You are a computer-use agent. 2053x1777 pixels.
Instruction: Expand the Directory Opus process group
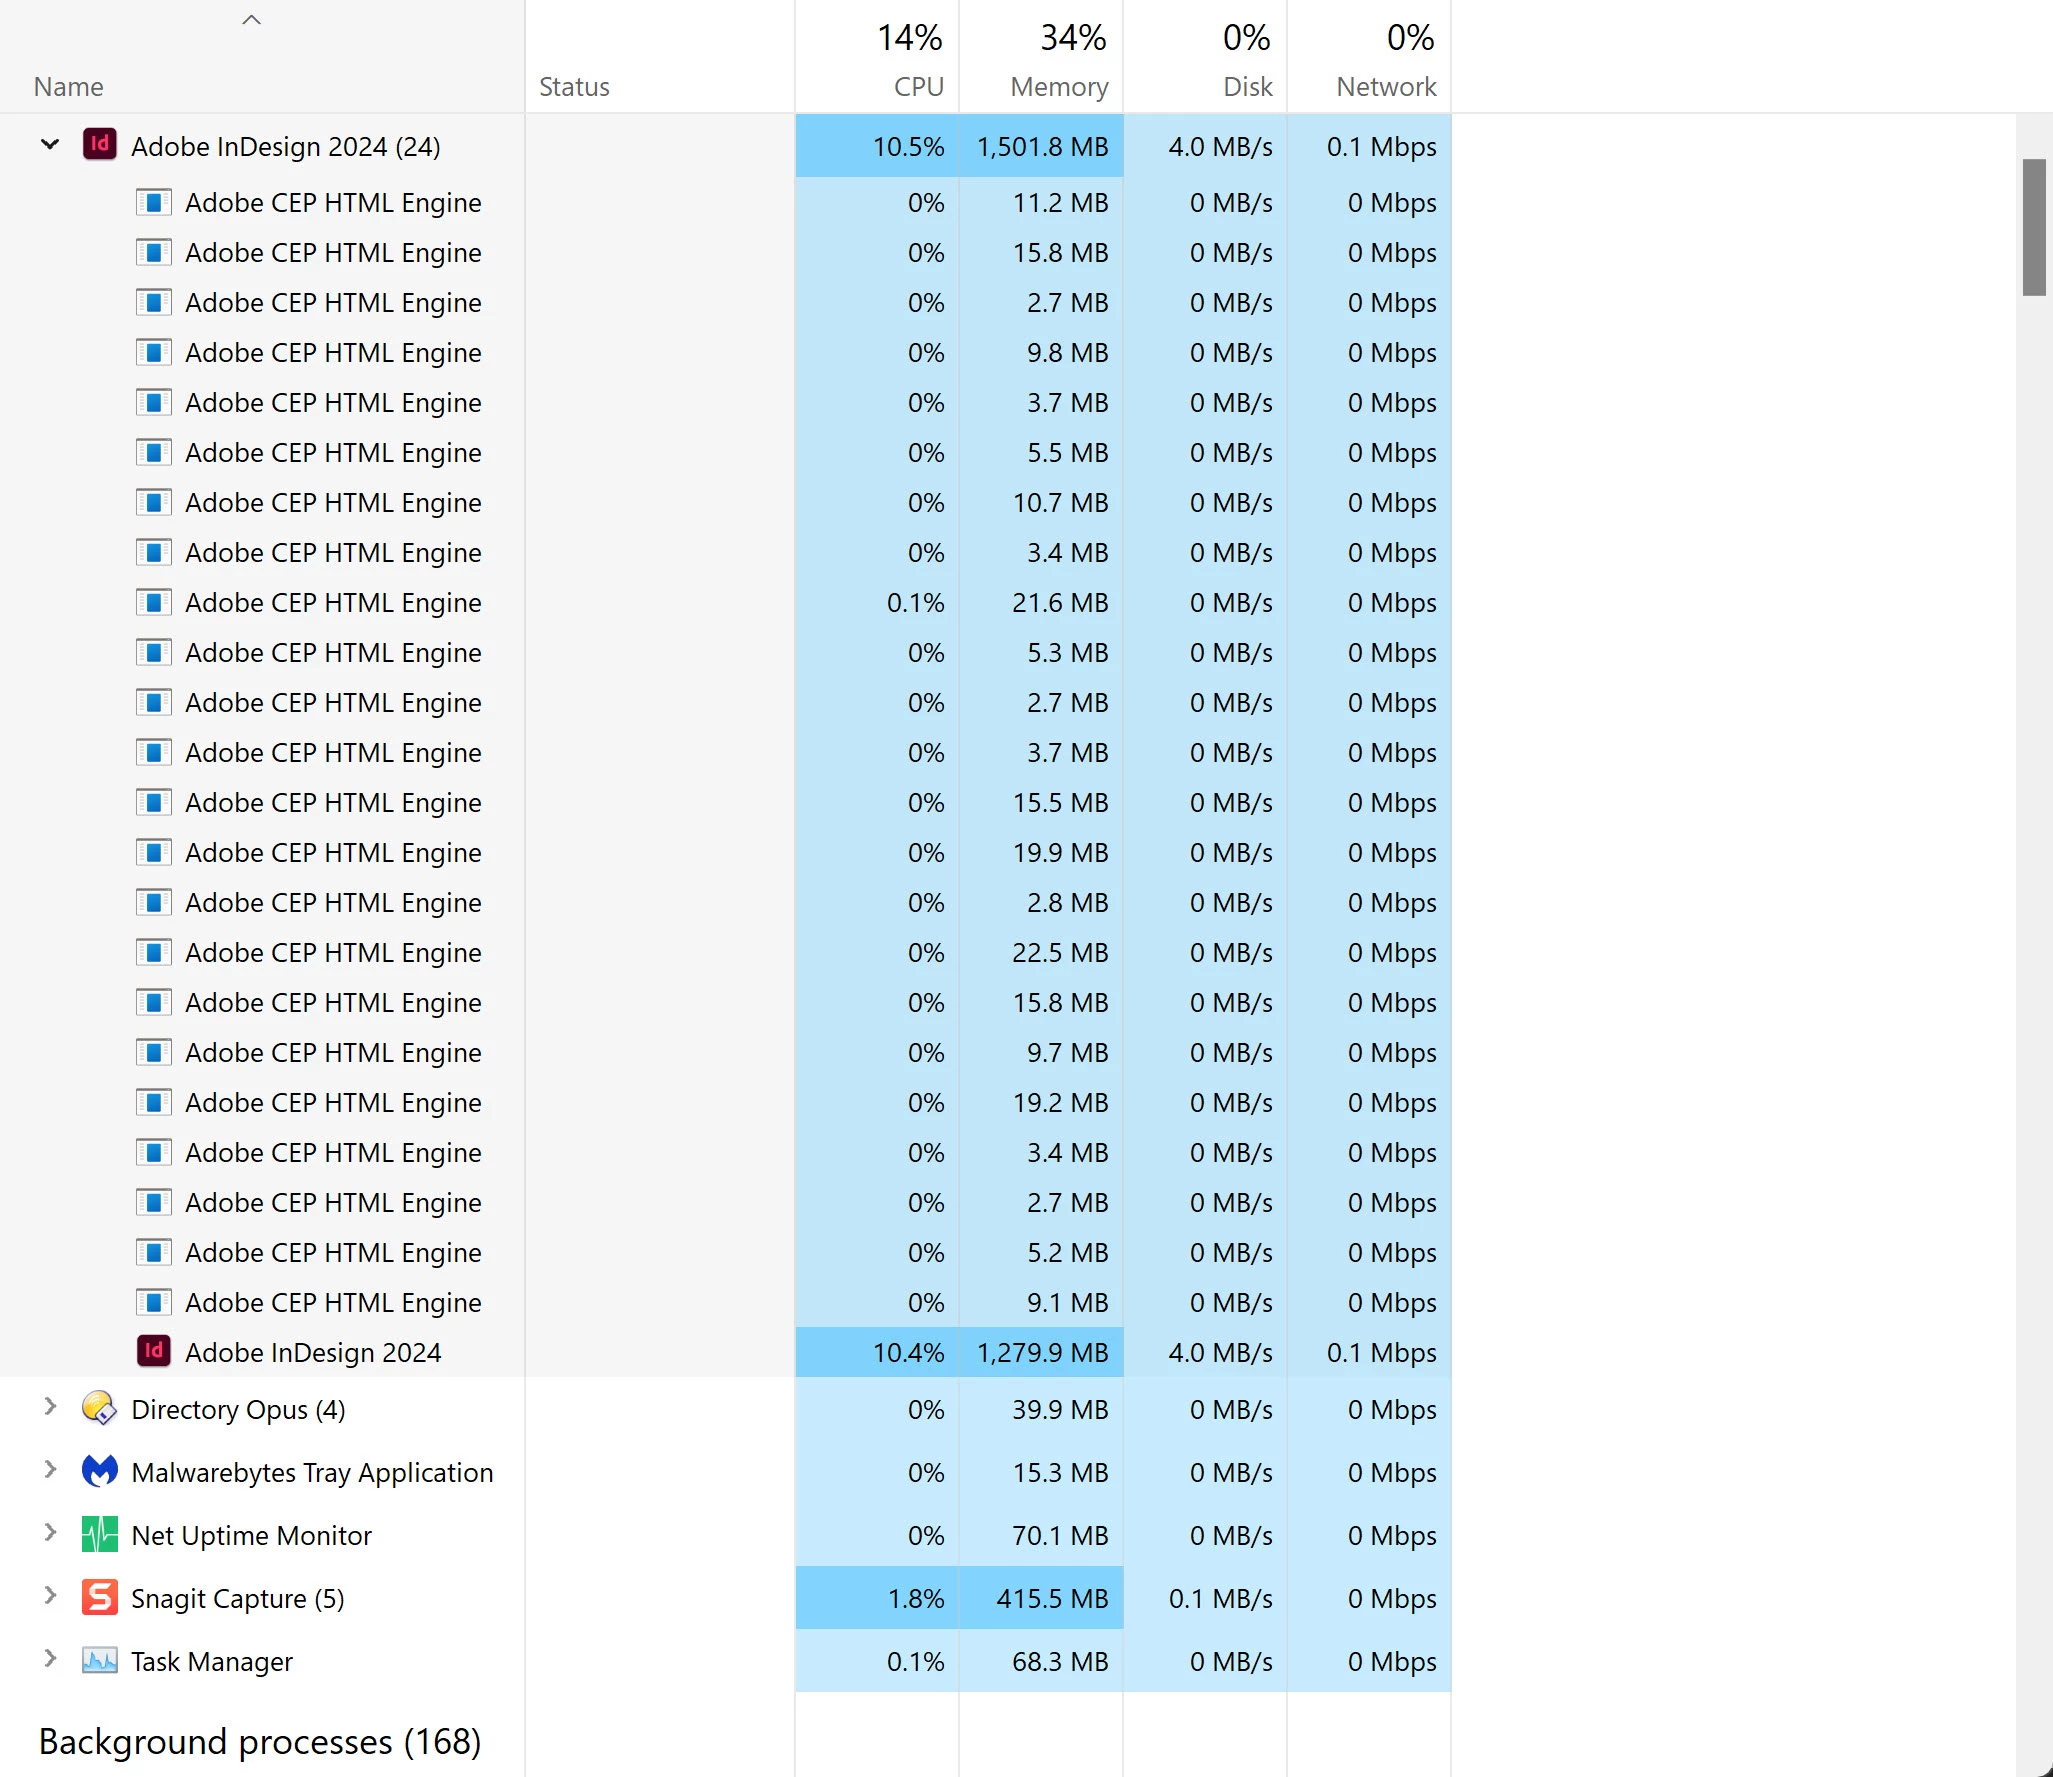(50, 1407)
